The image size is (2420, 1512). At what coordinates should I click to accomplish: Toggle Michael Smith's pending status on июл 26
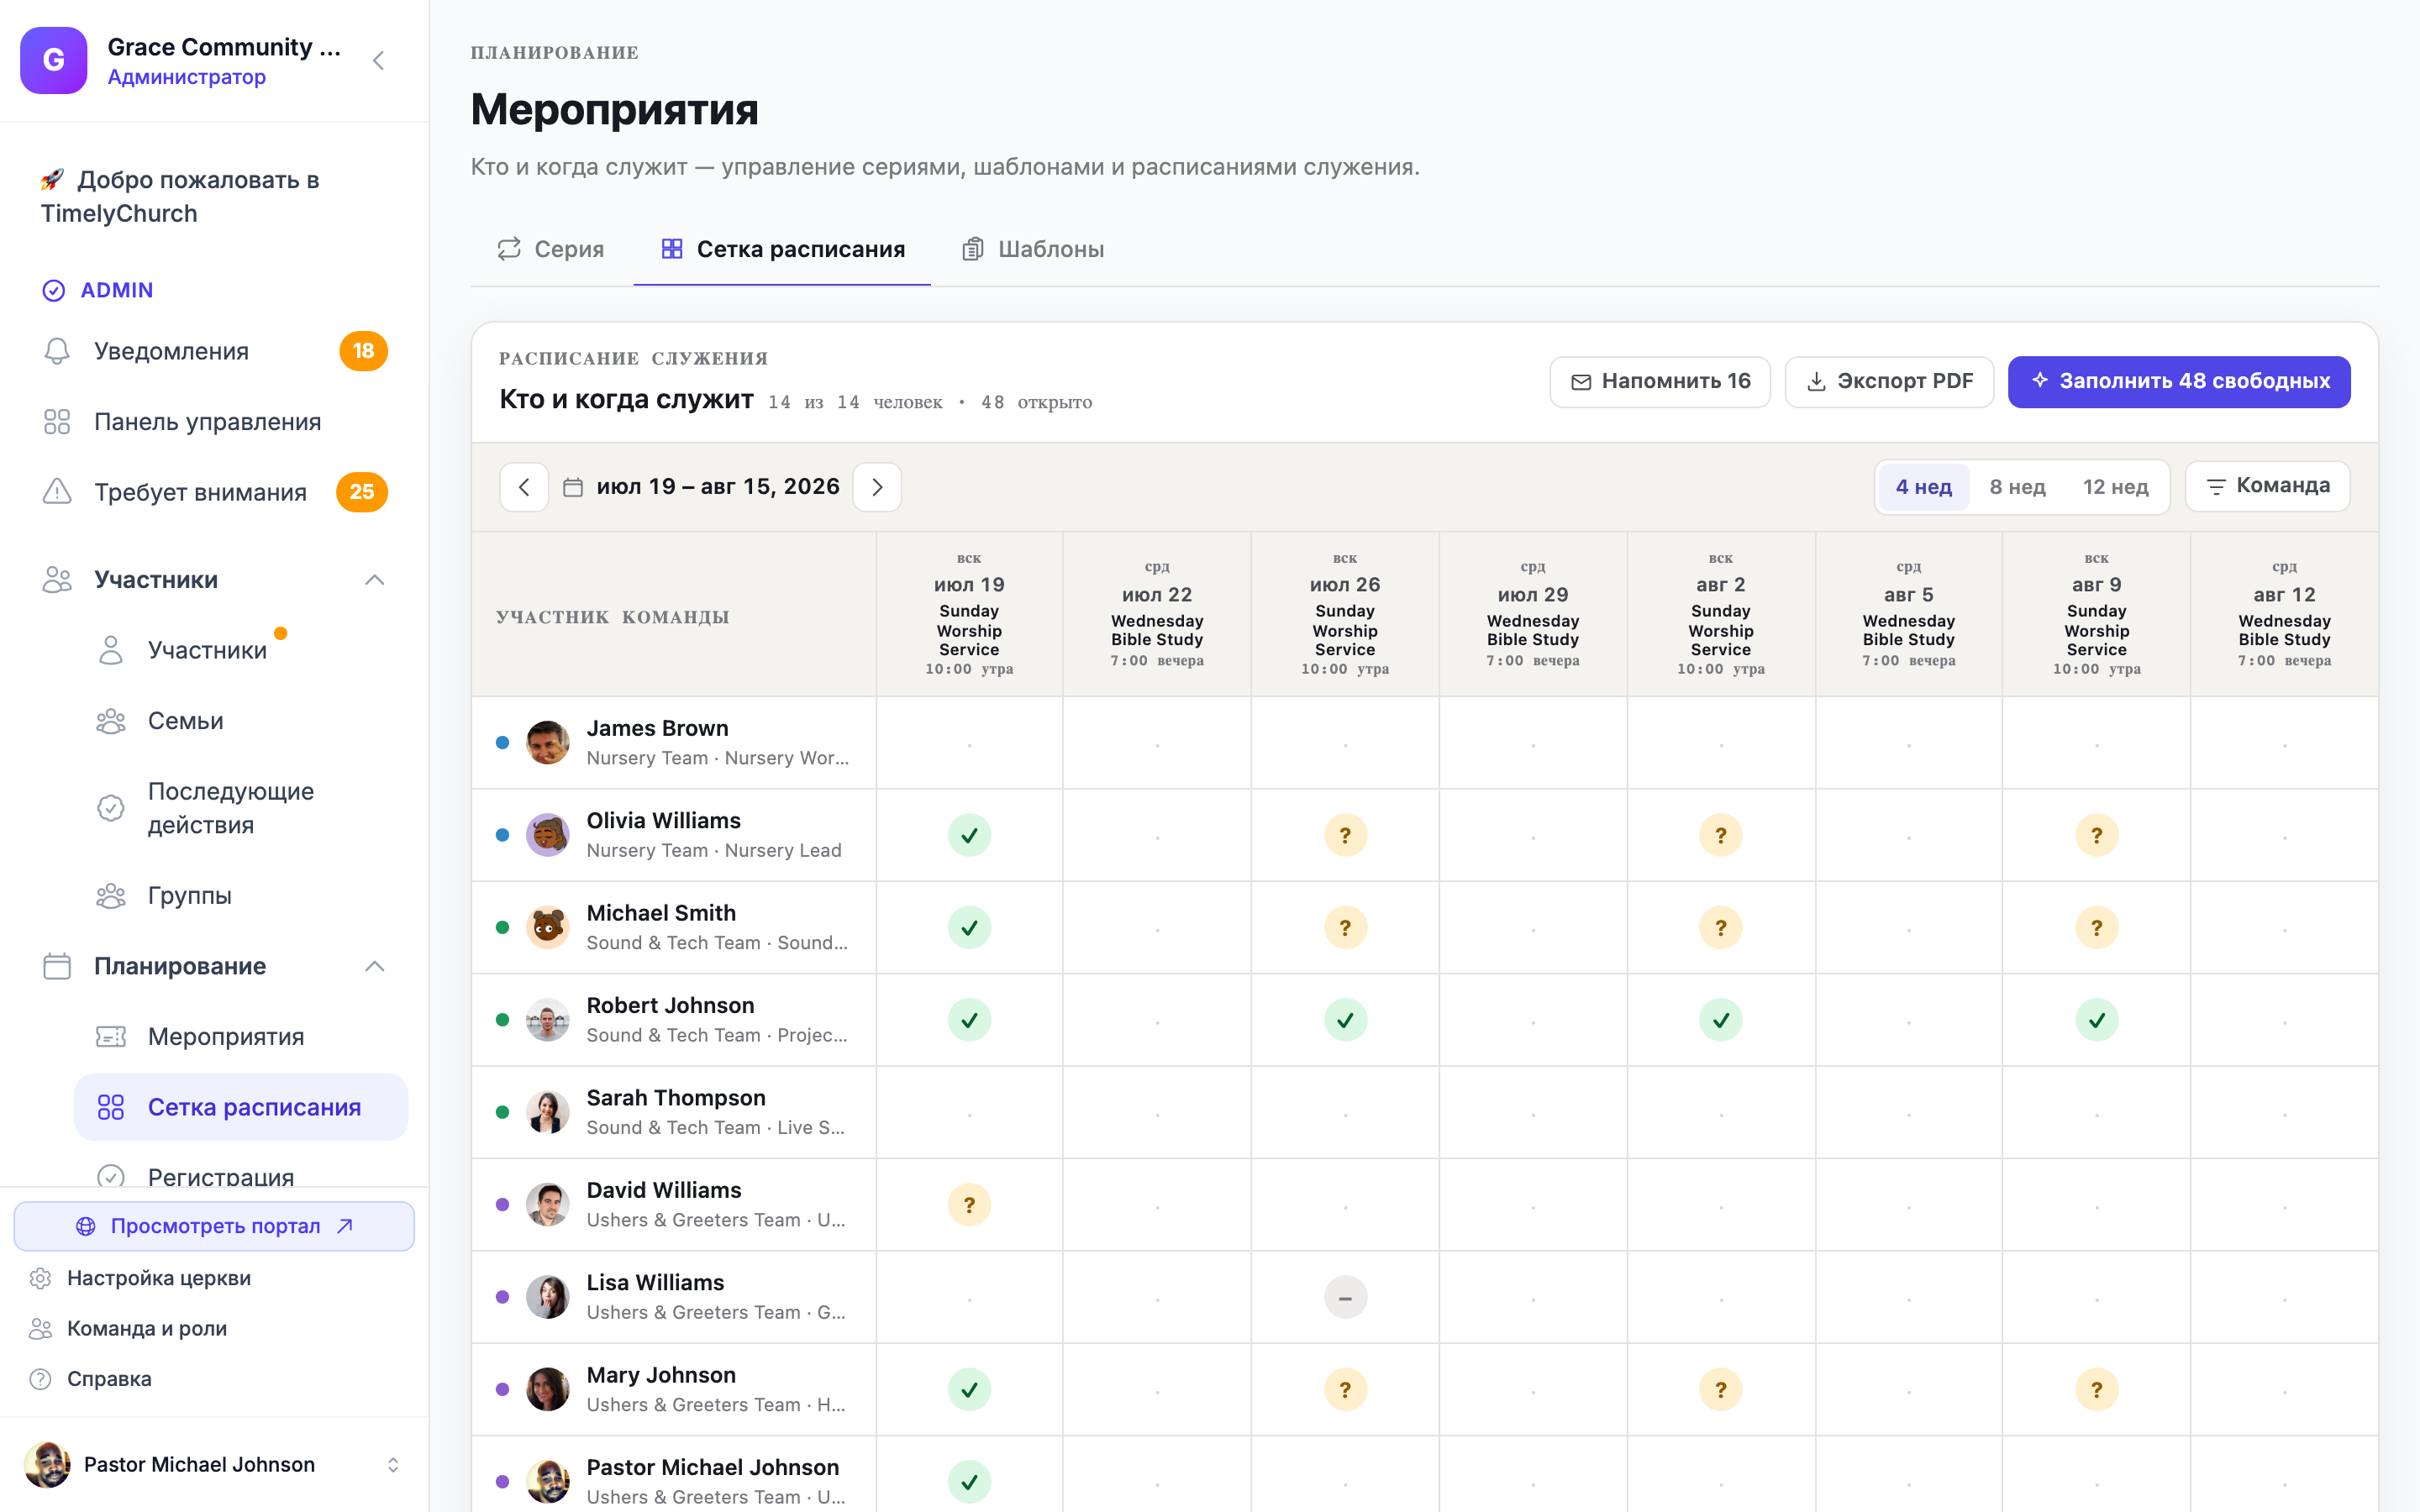coord(1345,928)
